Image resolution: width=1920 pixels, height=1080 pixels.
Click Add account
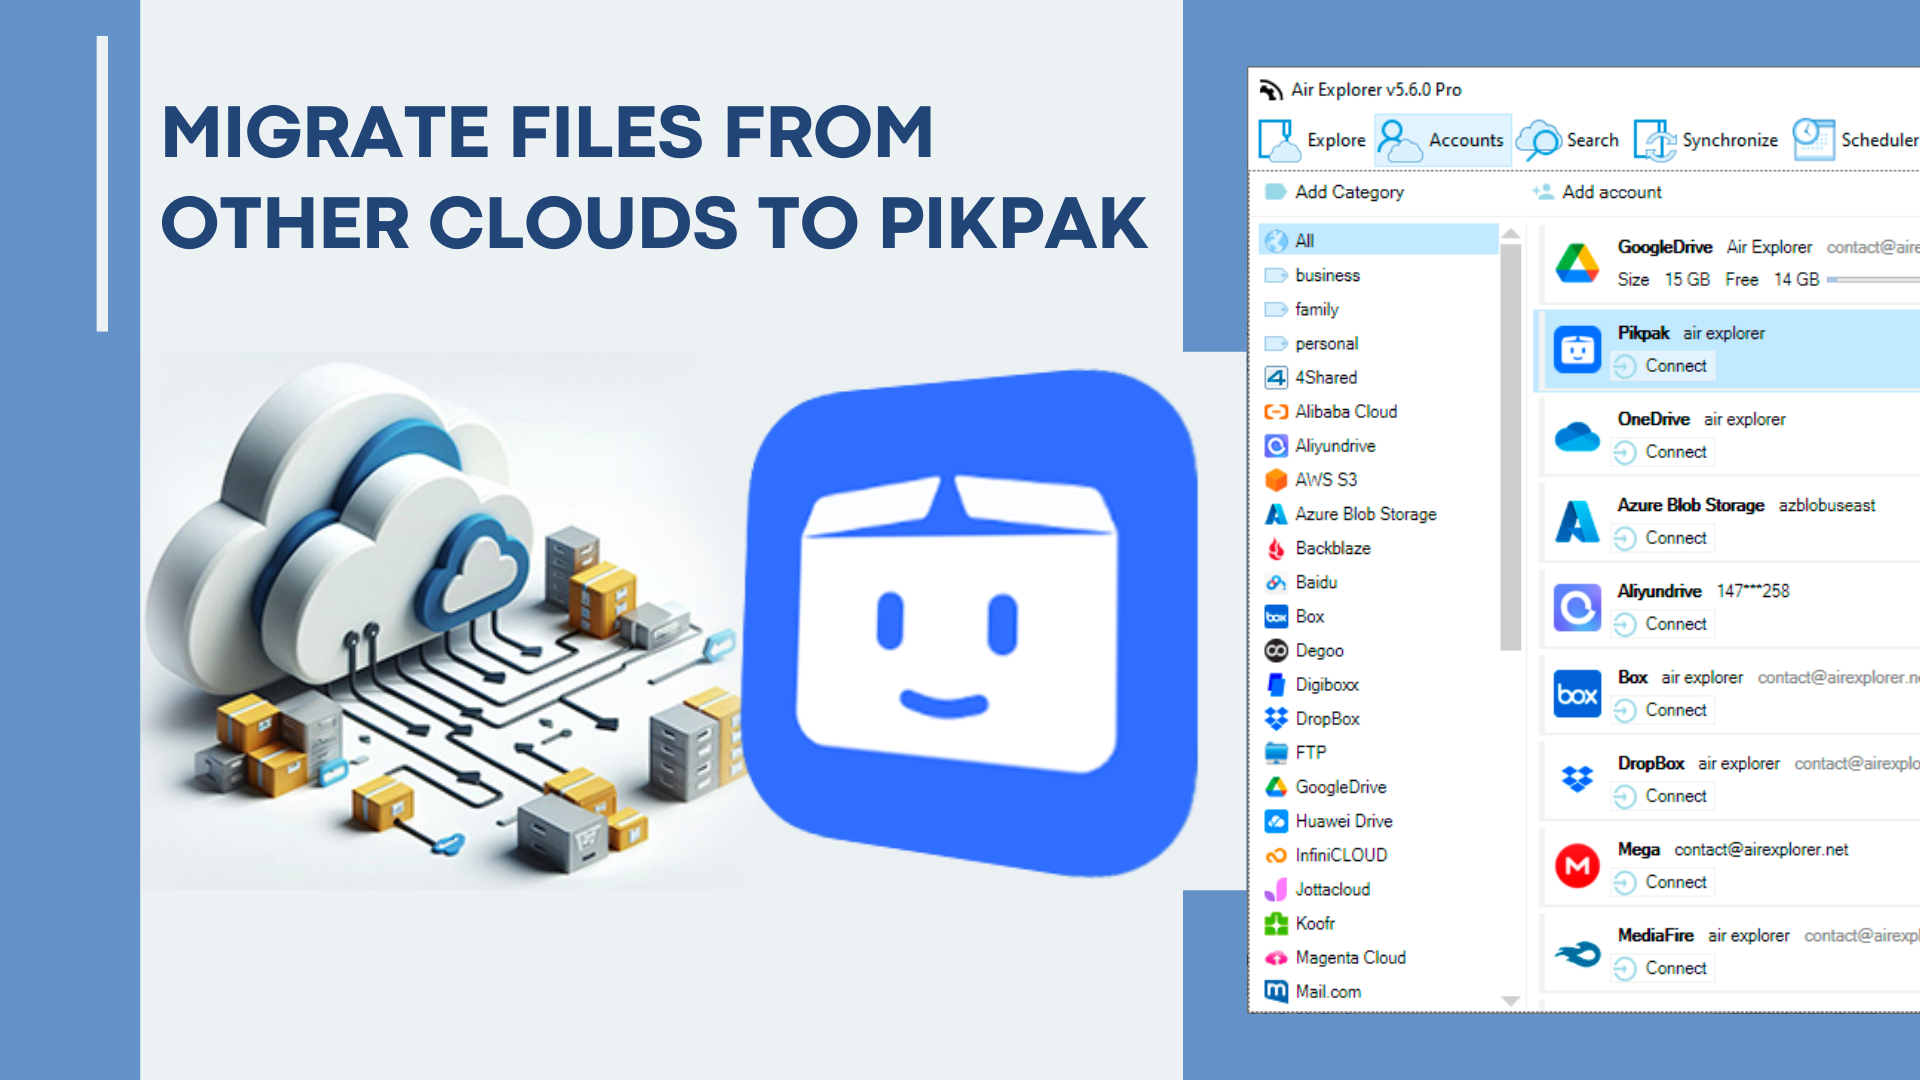tap(1610, 192)
